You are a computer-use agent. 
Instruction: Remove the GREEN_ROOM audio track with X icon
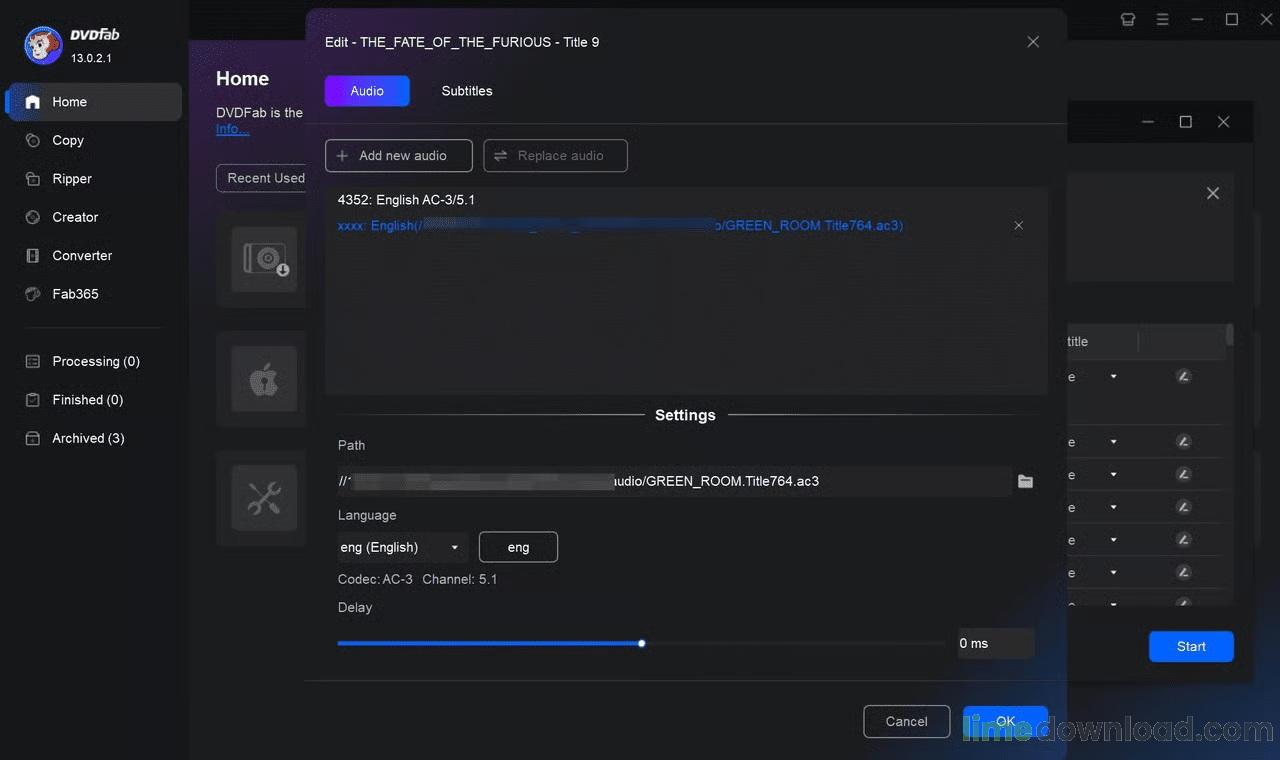pos(1018,226)
